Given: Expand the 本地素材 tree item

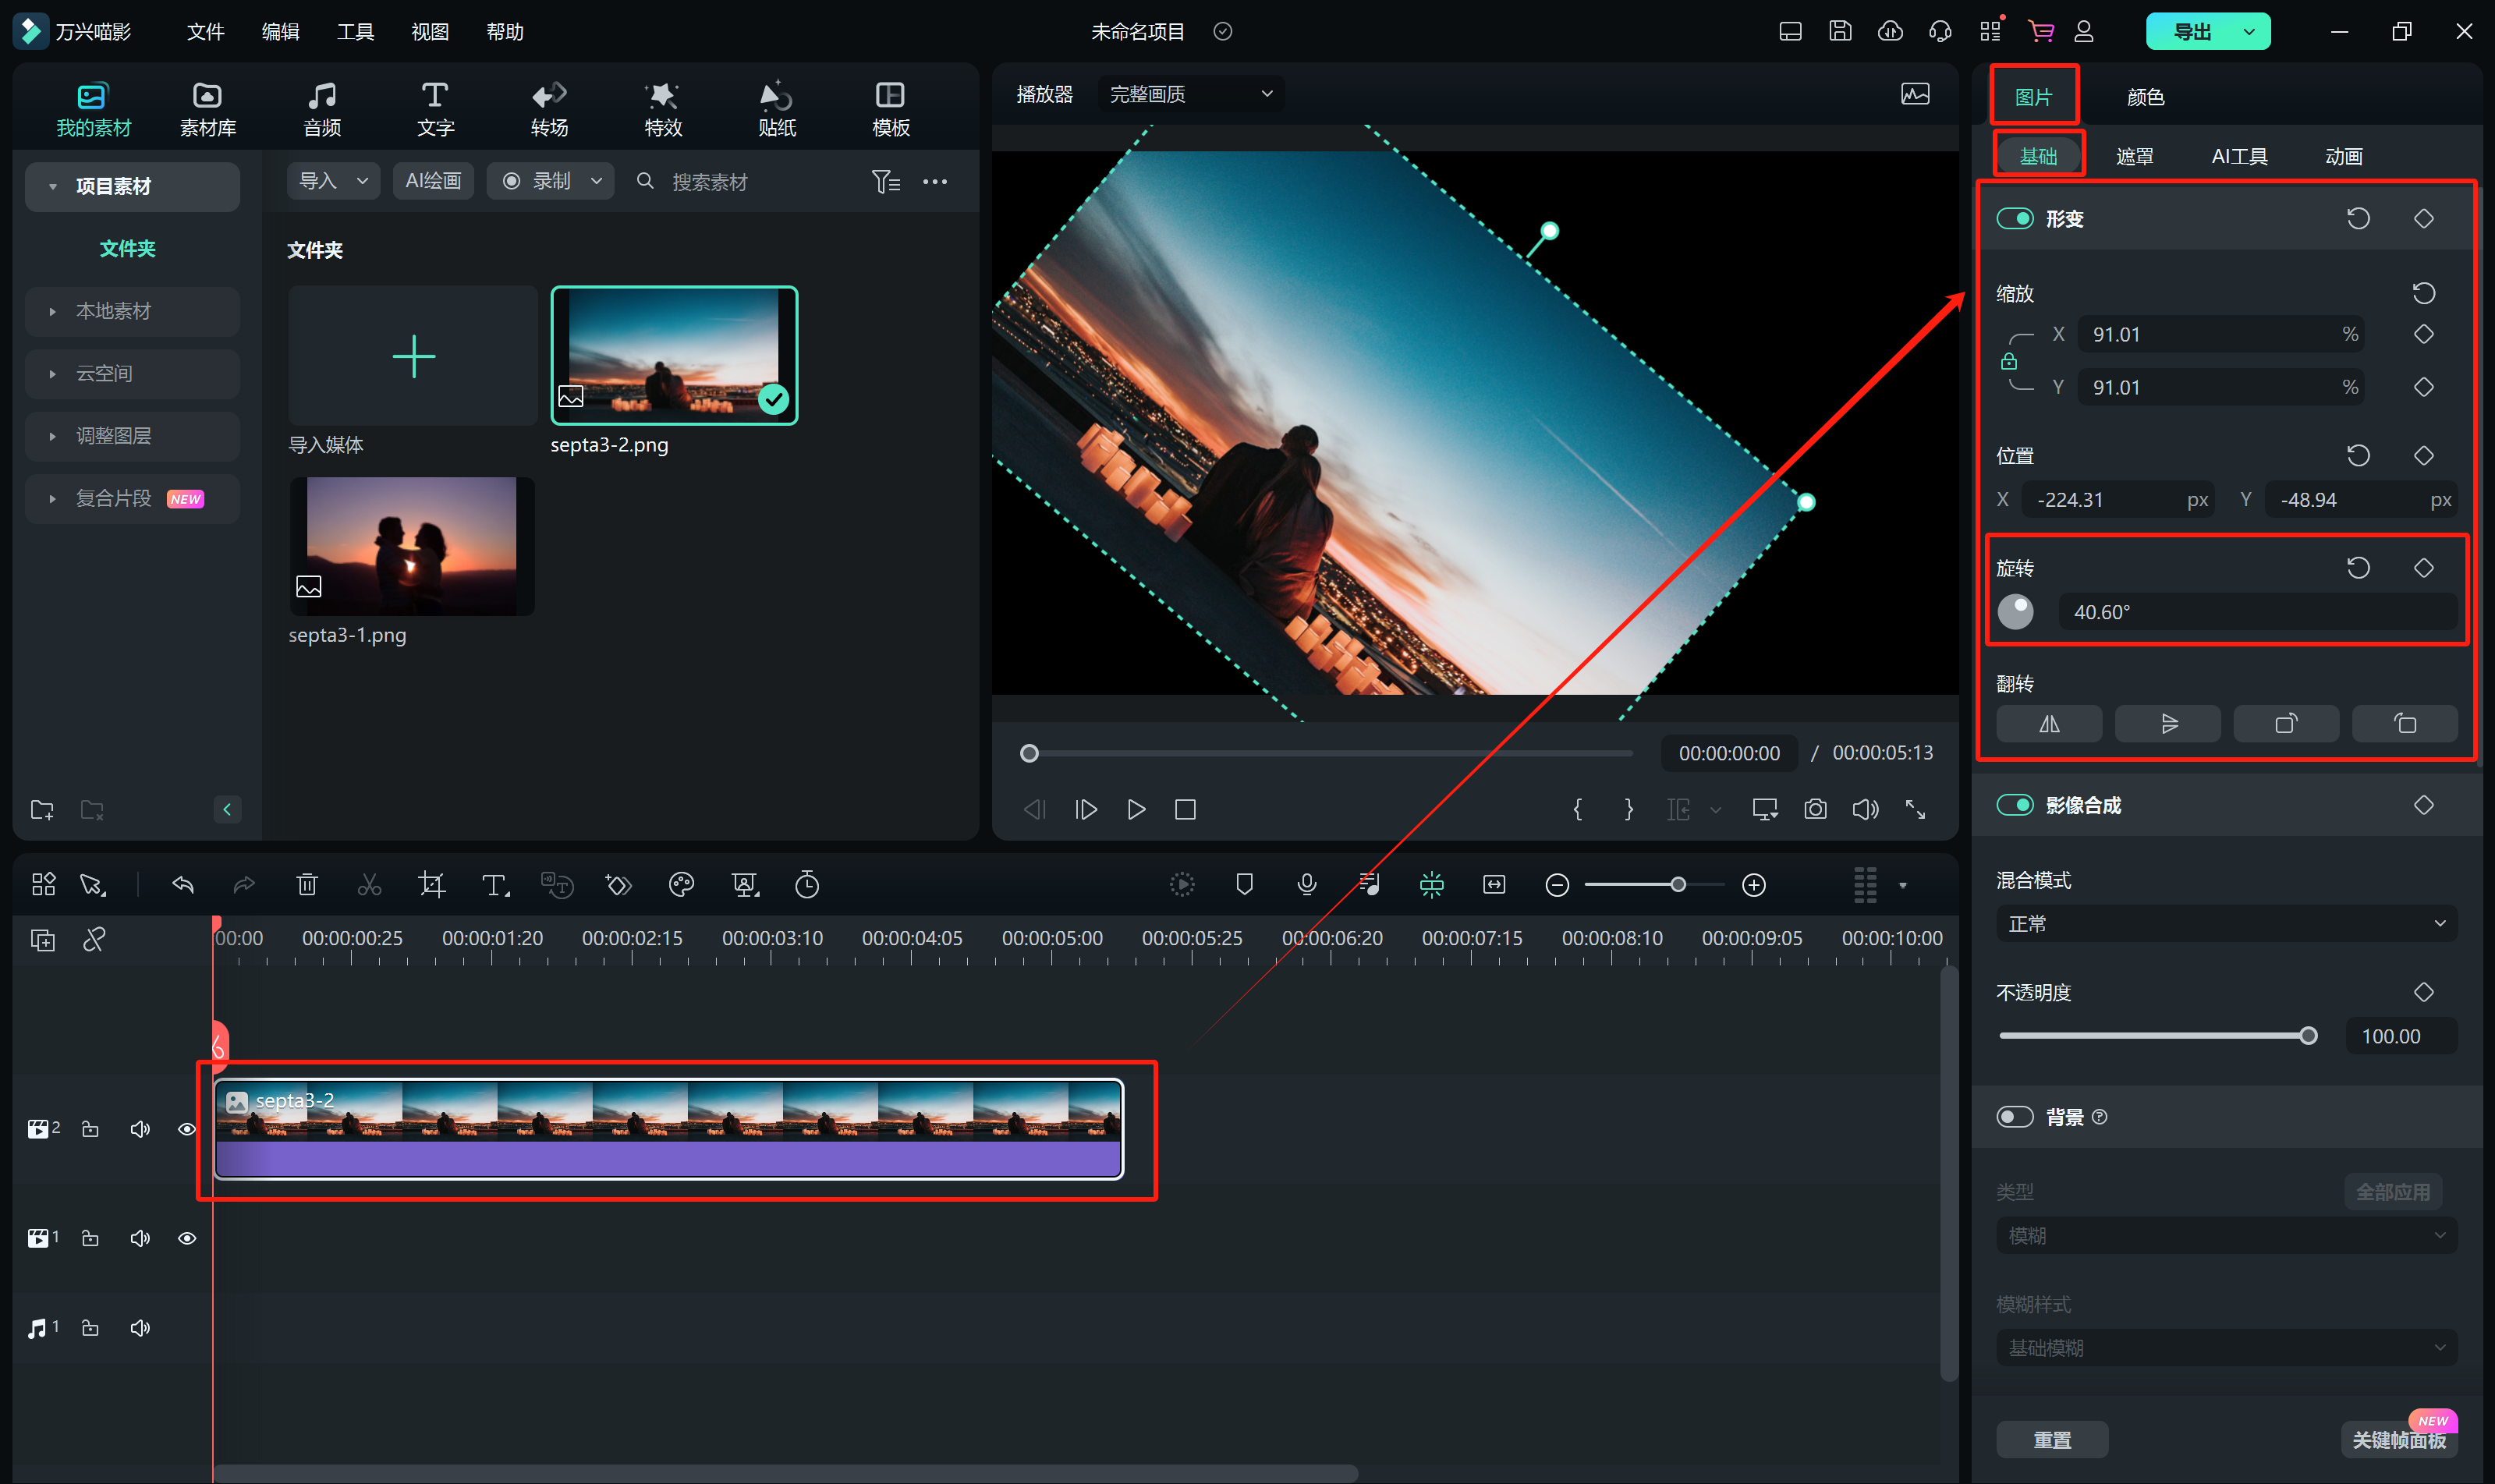Looking at the screenshot, I should tap(113, 311).
